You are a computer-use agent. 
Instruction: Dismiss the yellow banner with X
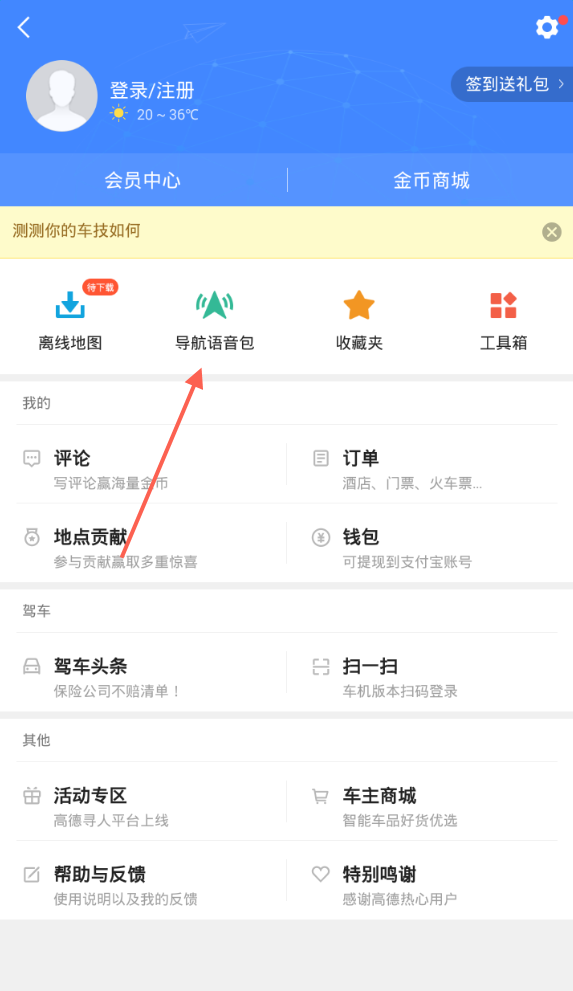552,232
